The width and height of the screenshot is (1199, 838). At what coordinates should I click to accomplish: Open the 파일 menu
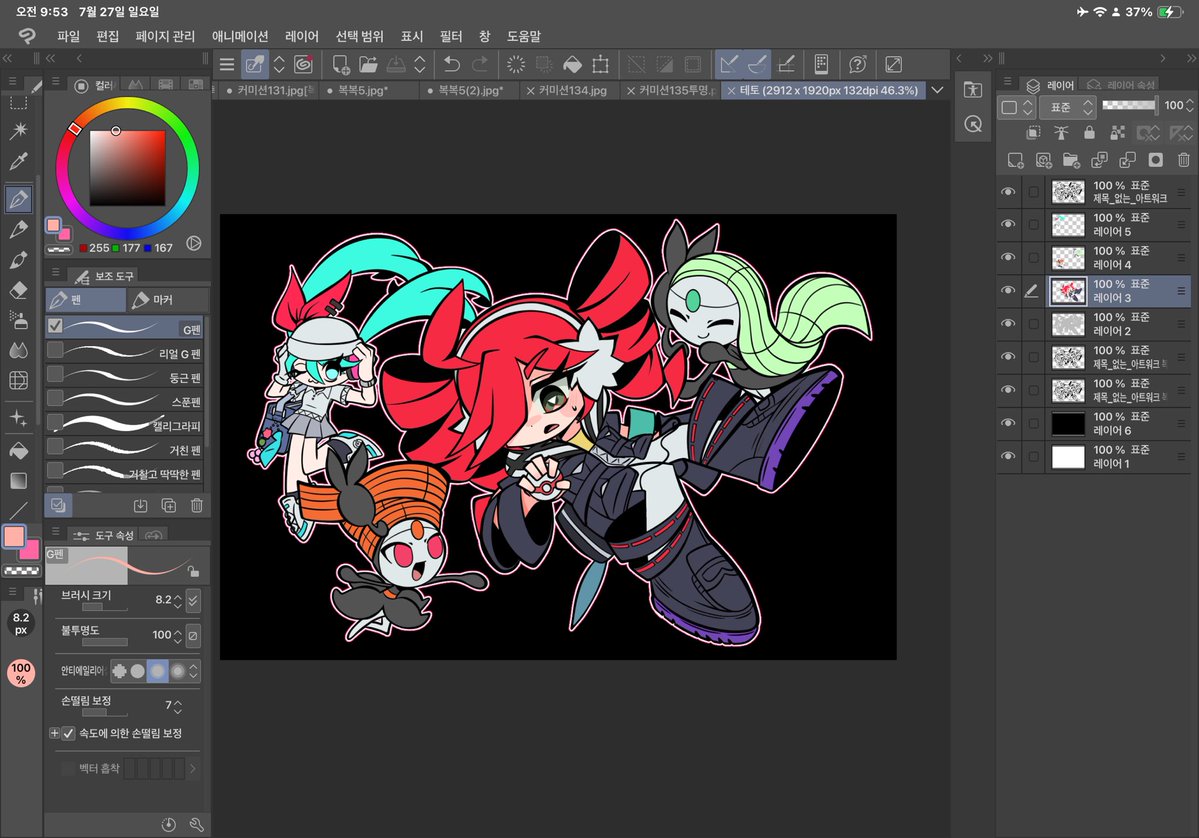(x=68, y=36)
